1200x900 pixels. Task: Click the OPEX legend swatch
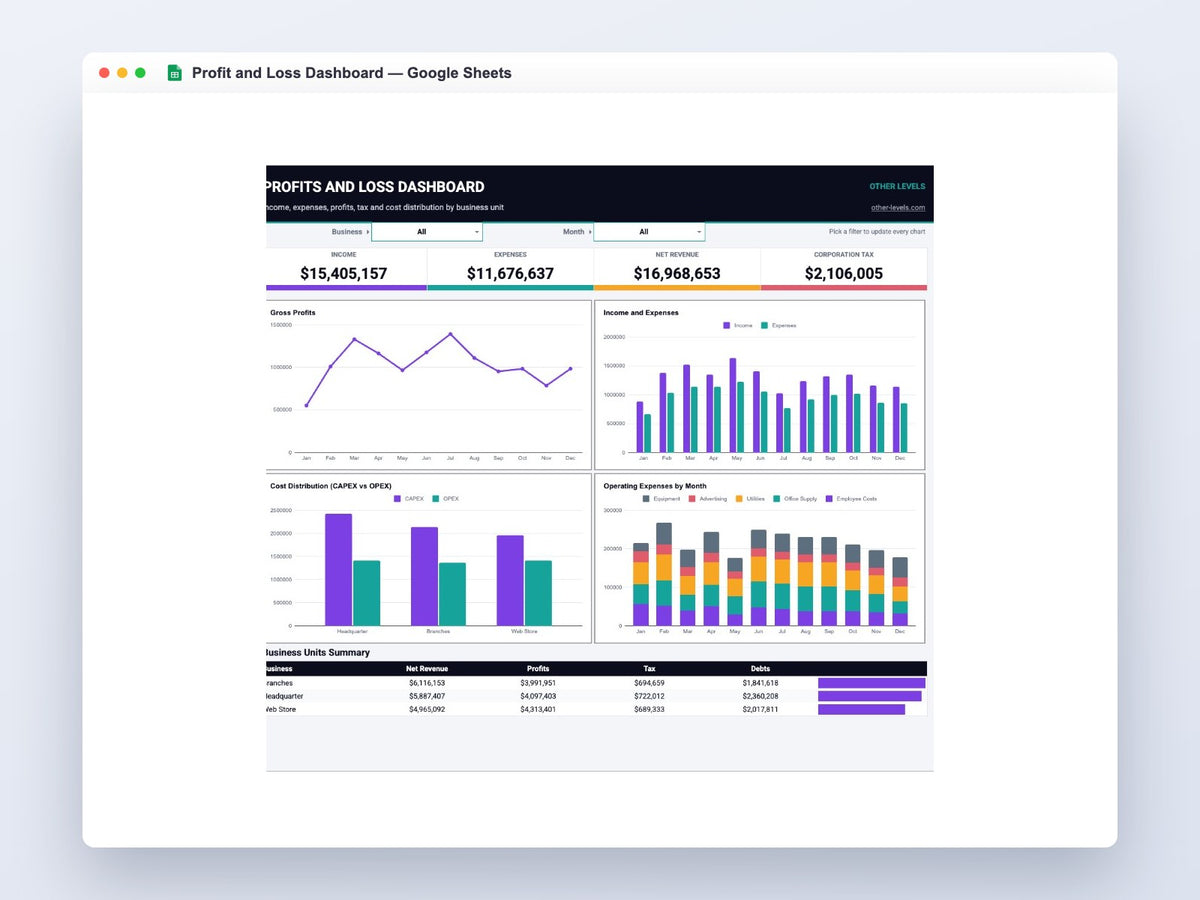[x=436, y=498]
